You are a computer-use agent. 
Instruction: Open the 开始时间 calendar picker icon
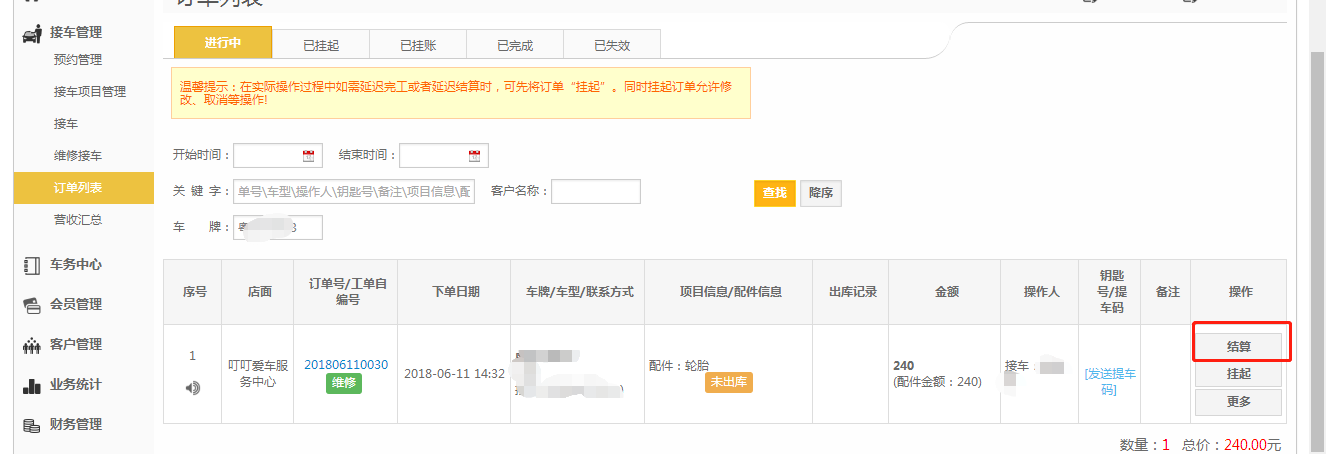click(x=308, y=156)
